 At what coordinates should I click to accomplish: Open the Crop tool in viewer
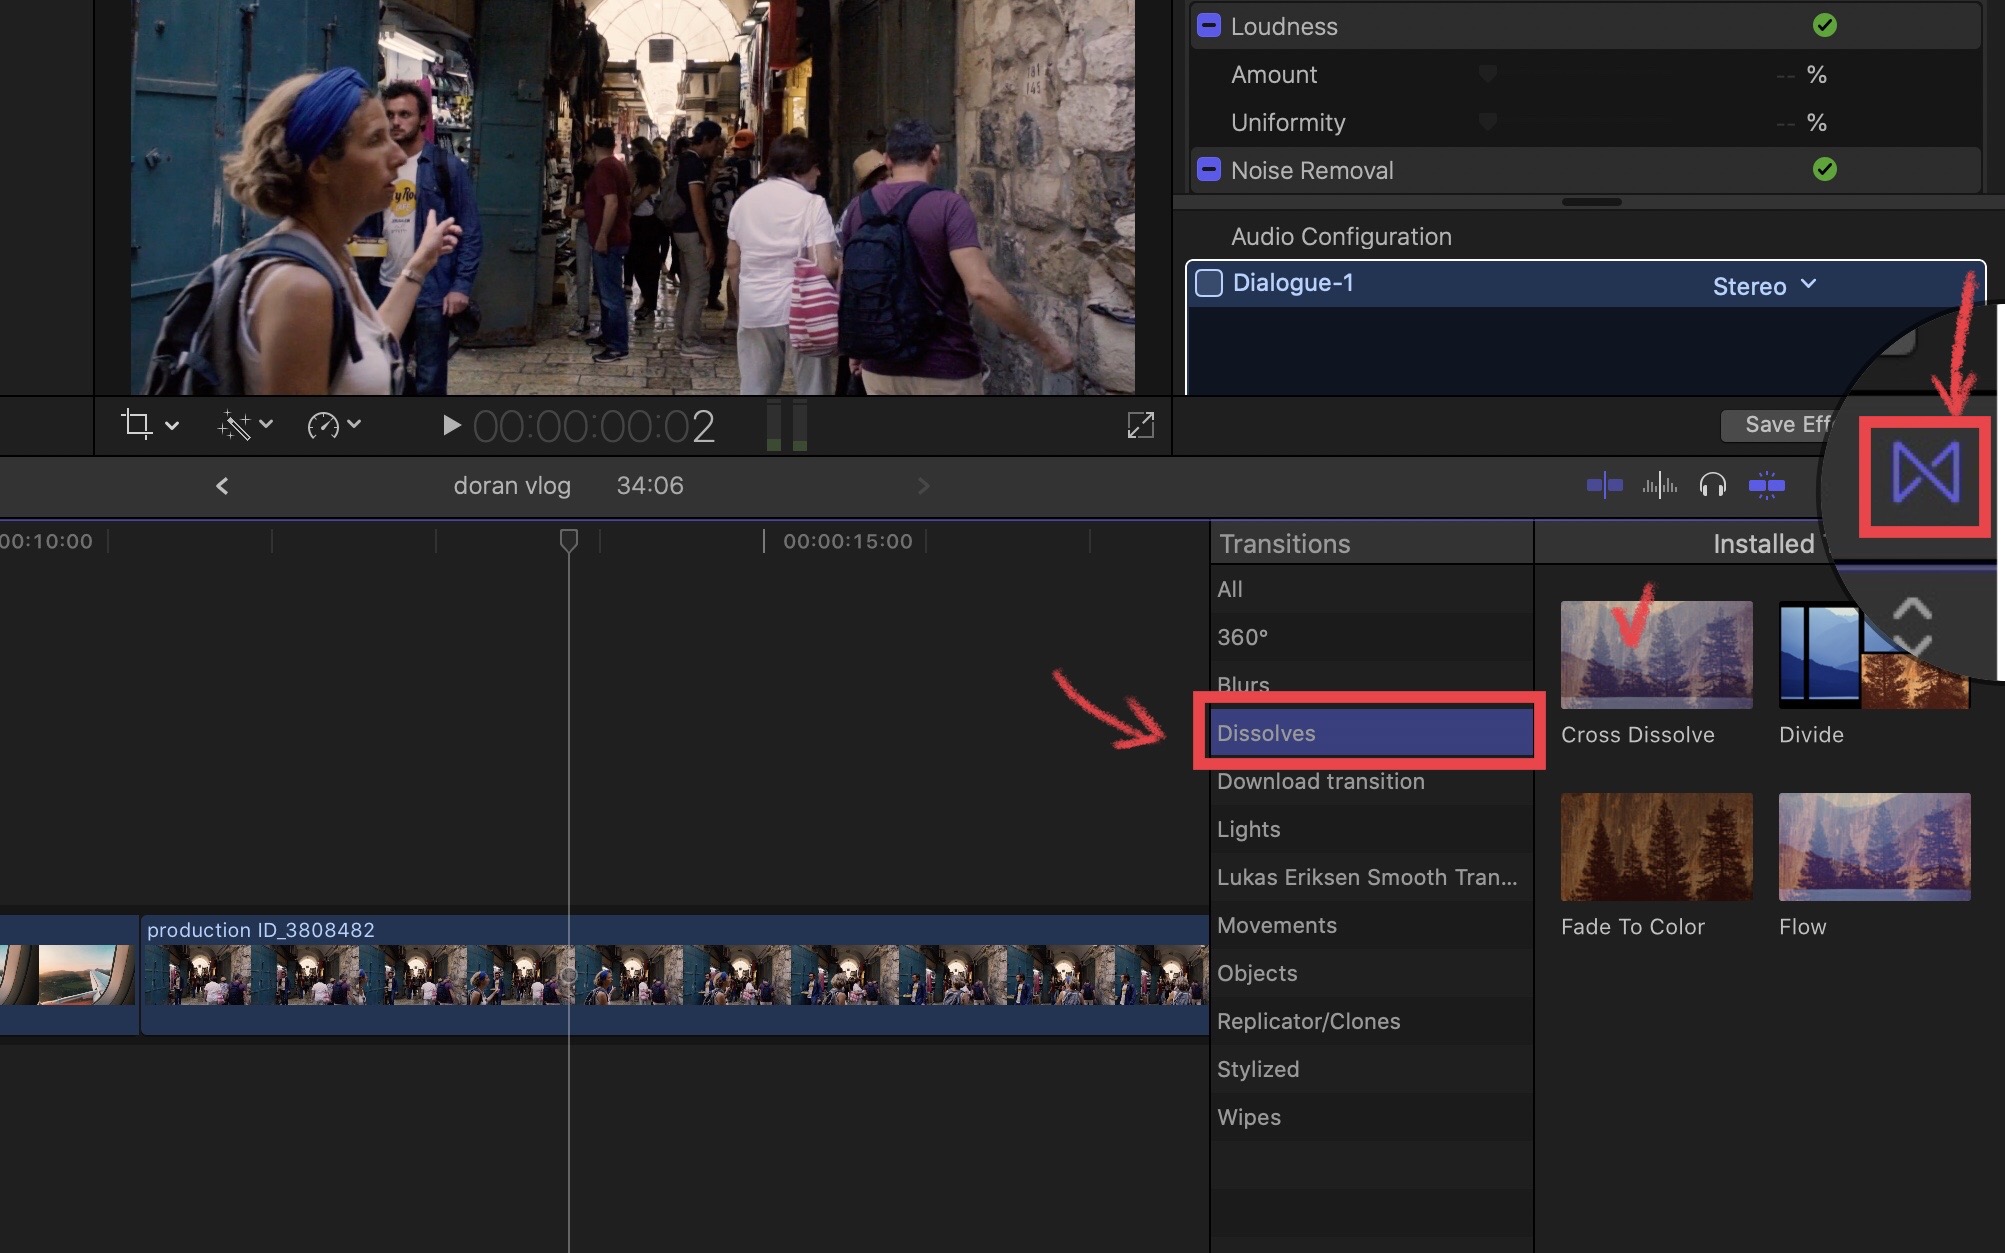click(x=137, y=425)
